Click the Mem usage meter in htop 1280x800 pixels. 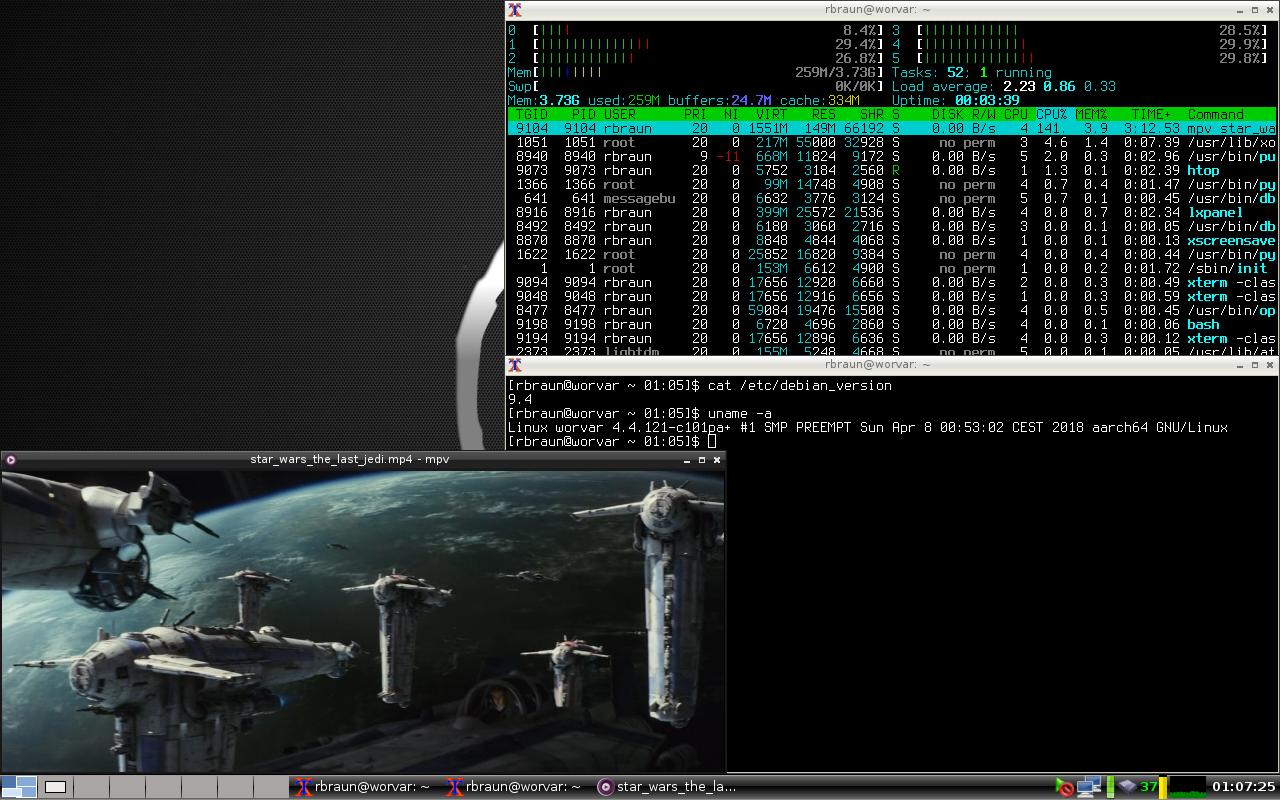tap(696, 72)
